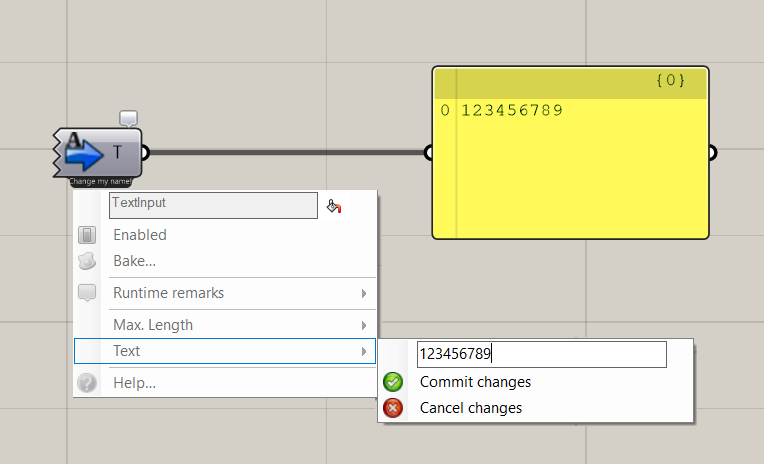Click the Help question mark icon

88,383
